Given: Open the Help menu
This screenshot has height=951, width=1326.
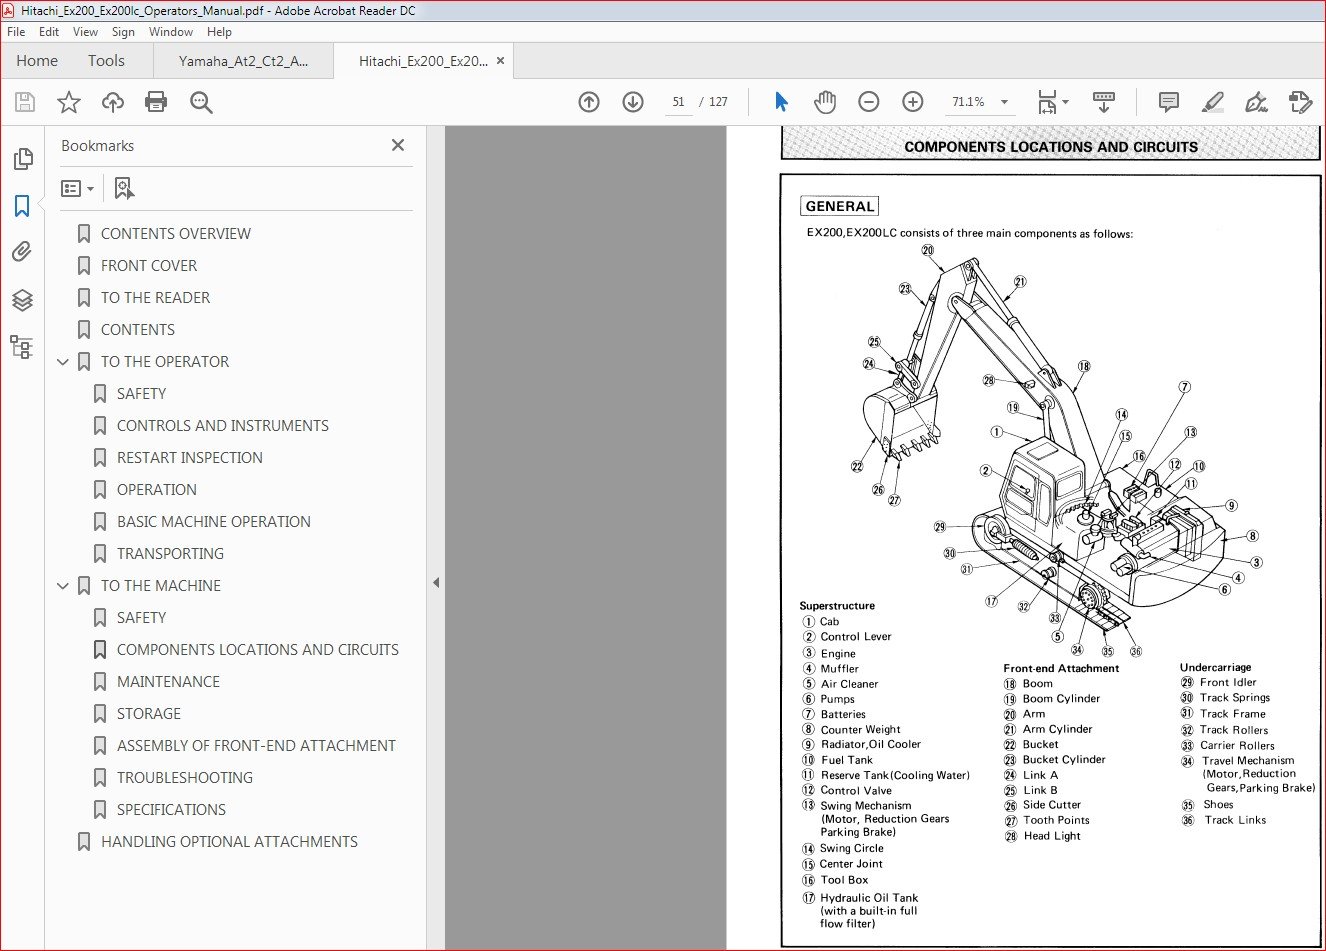Looking at the screenshot, I should (219, 32).
